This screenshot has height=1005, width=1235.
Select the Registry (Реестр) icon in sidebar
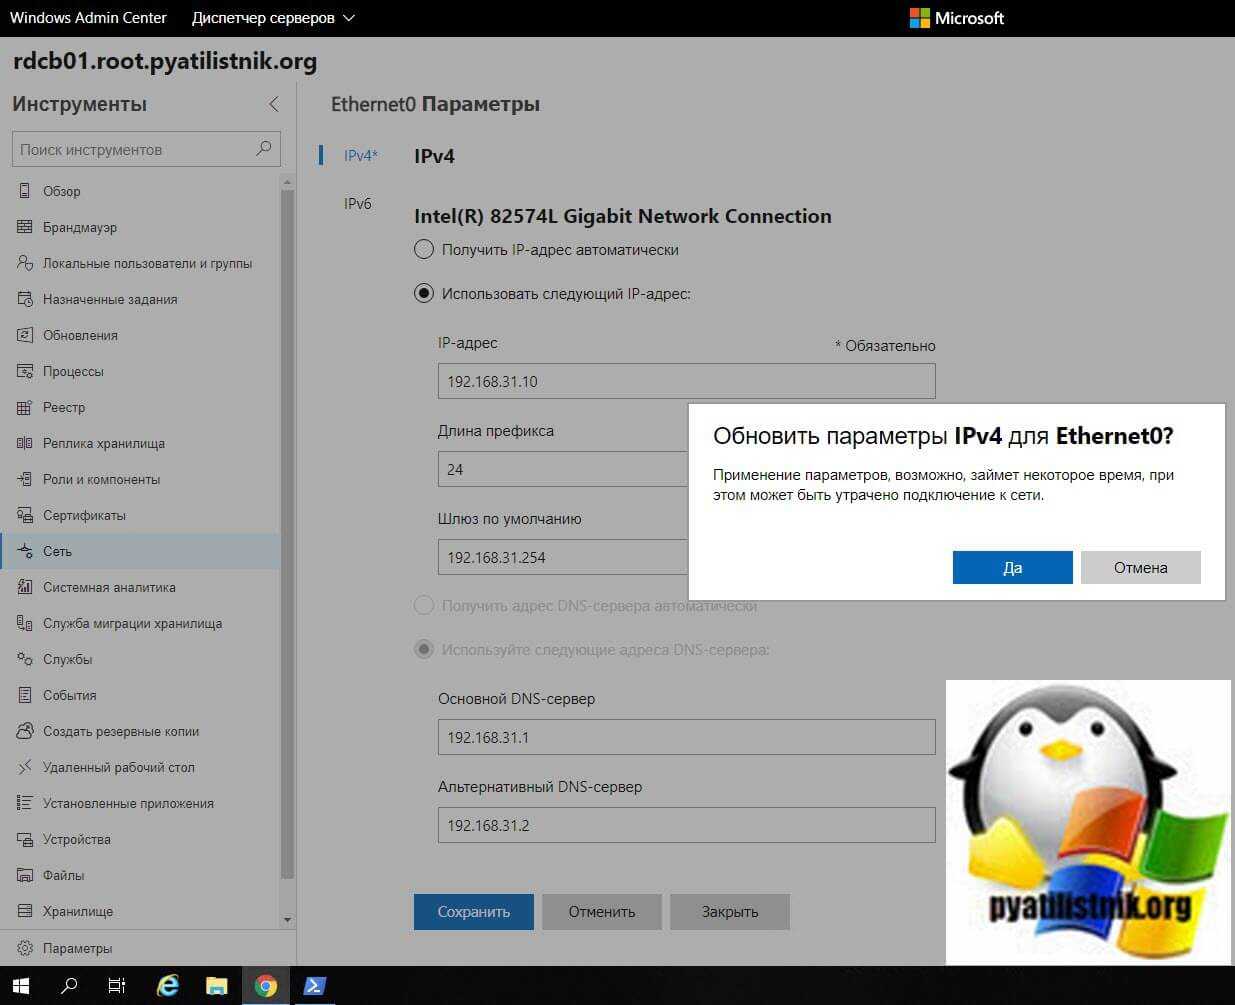point(25,407)
